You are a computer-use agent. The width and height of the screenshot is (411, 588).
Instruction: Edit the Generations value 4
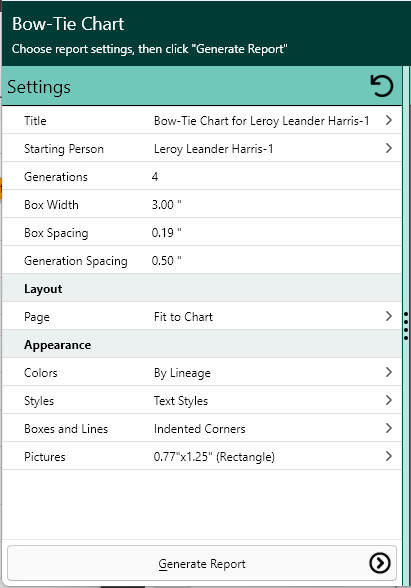coord(155,176)
